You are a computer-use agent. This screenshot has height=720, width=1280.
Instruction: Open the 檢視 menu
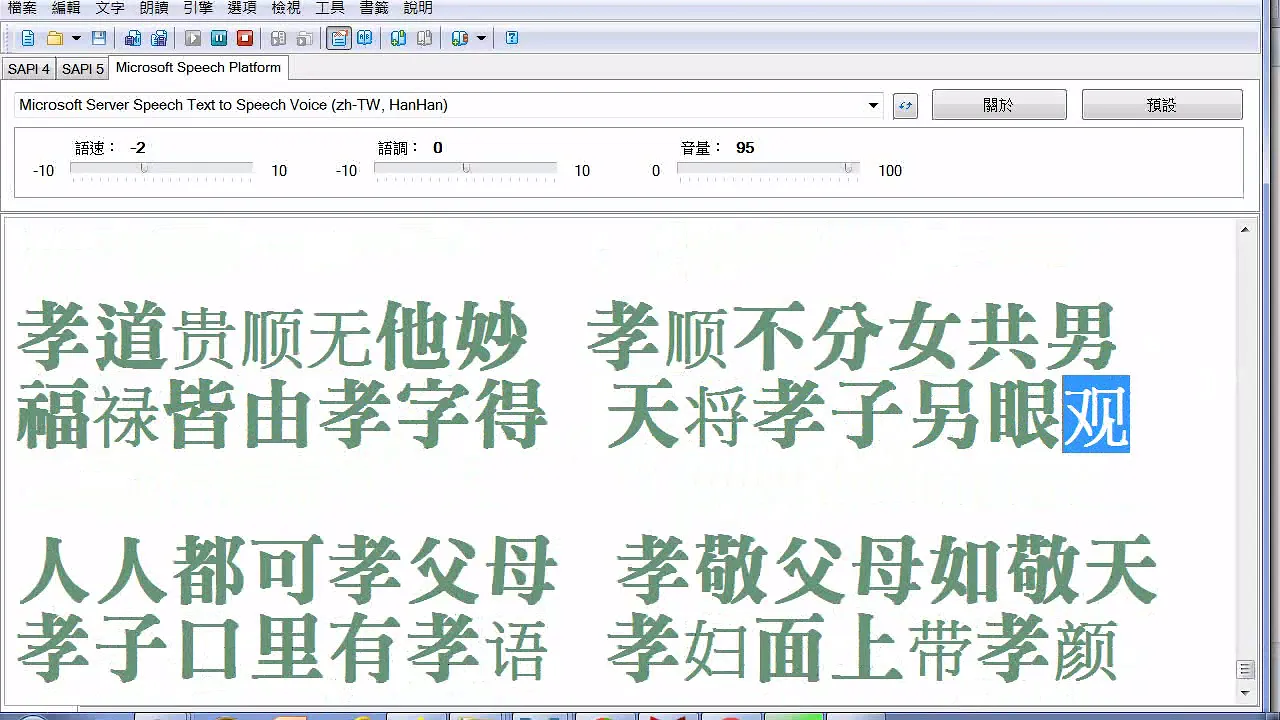click(x=286, y=8)
